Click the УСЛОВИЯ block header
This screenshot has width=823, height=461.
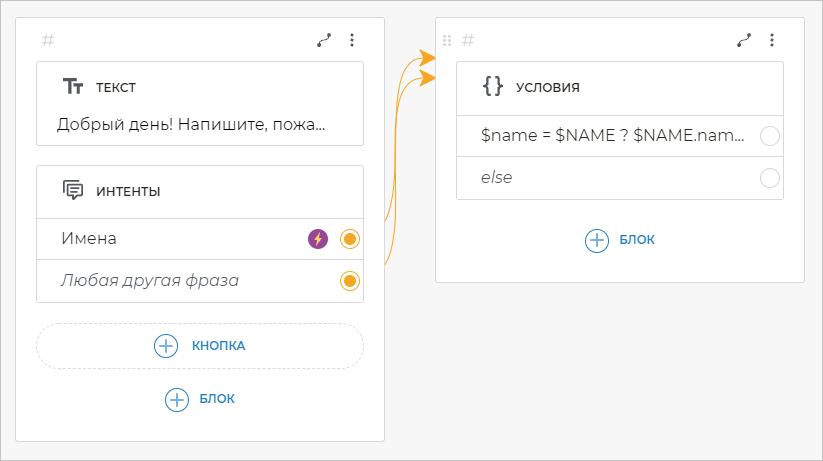coord(620,87)
